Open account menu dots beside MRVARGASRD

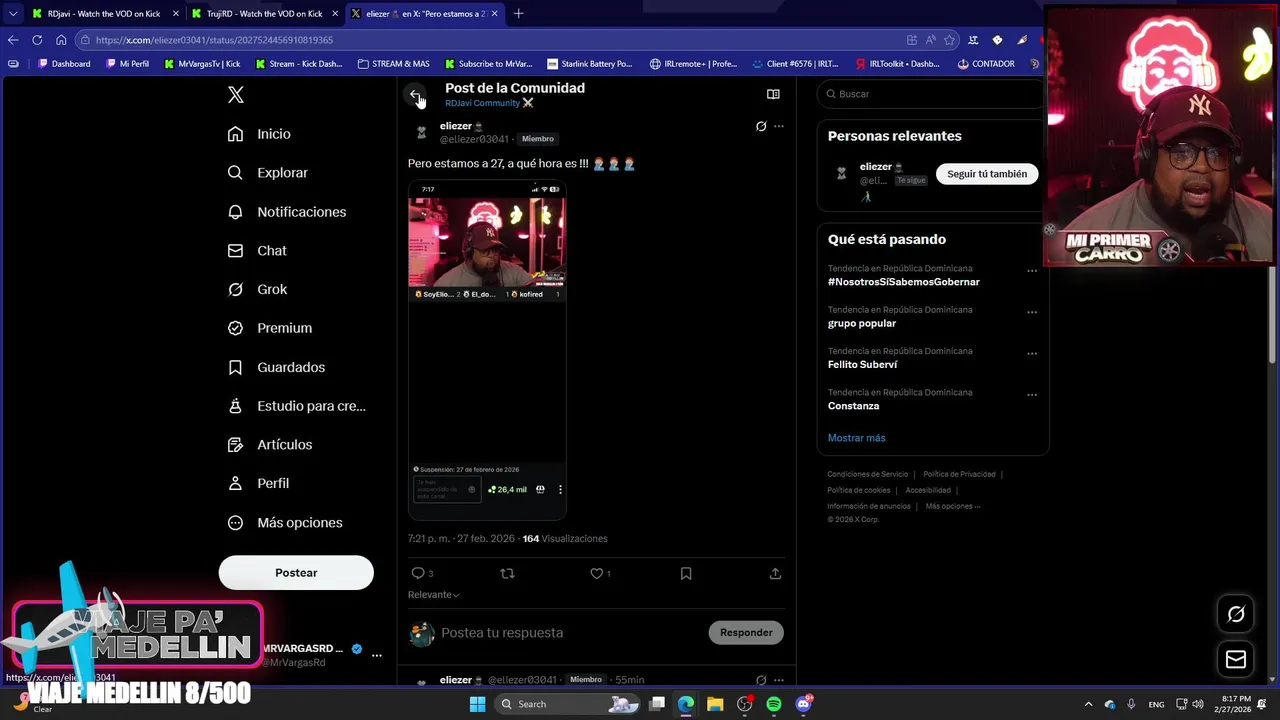377,655
